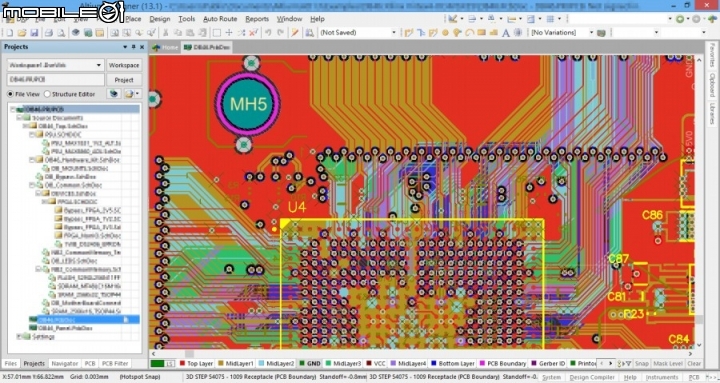The height and width of the screenshot is (383, 720).
Task: Select the File View radio button
Action: pyautogui.click(x=10, y=94)
